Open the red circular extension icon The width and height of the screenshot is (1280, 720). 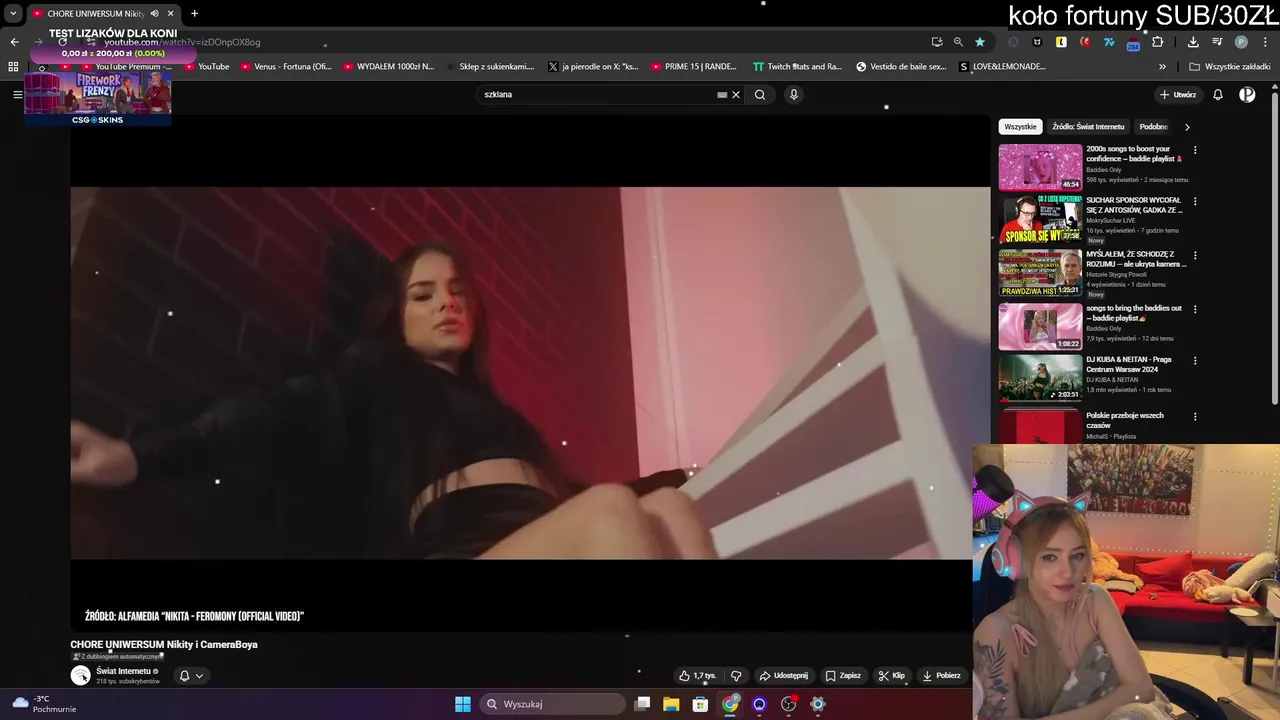pos(1085,42)
